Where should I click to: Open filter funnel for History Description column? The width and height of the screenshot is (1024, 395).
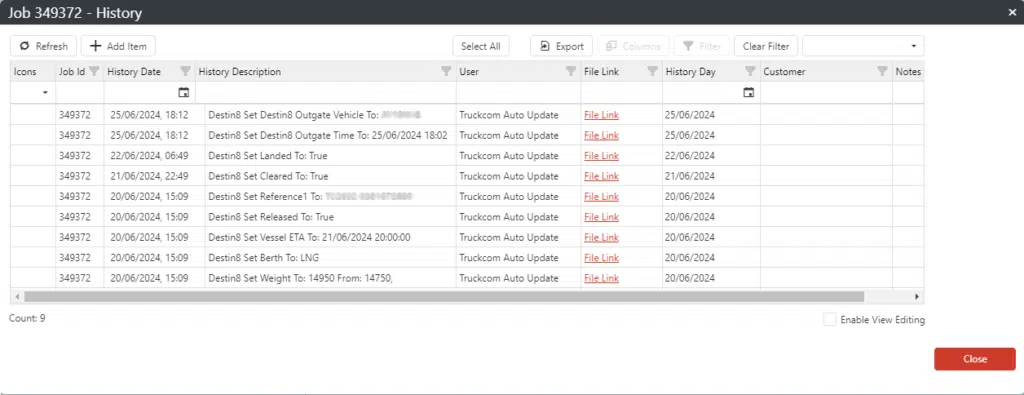[447, 71]
